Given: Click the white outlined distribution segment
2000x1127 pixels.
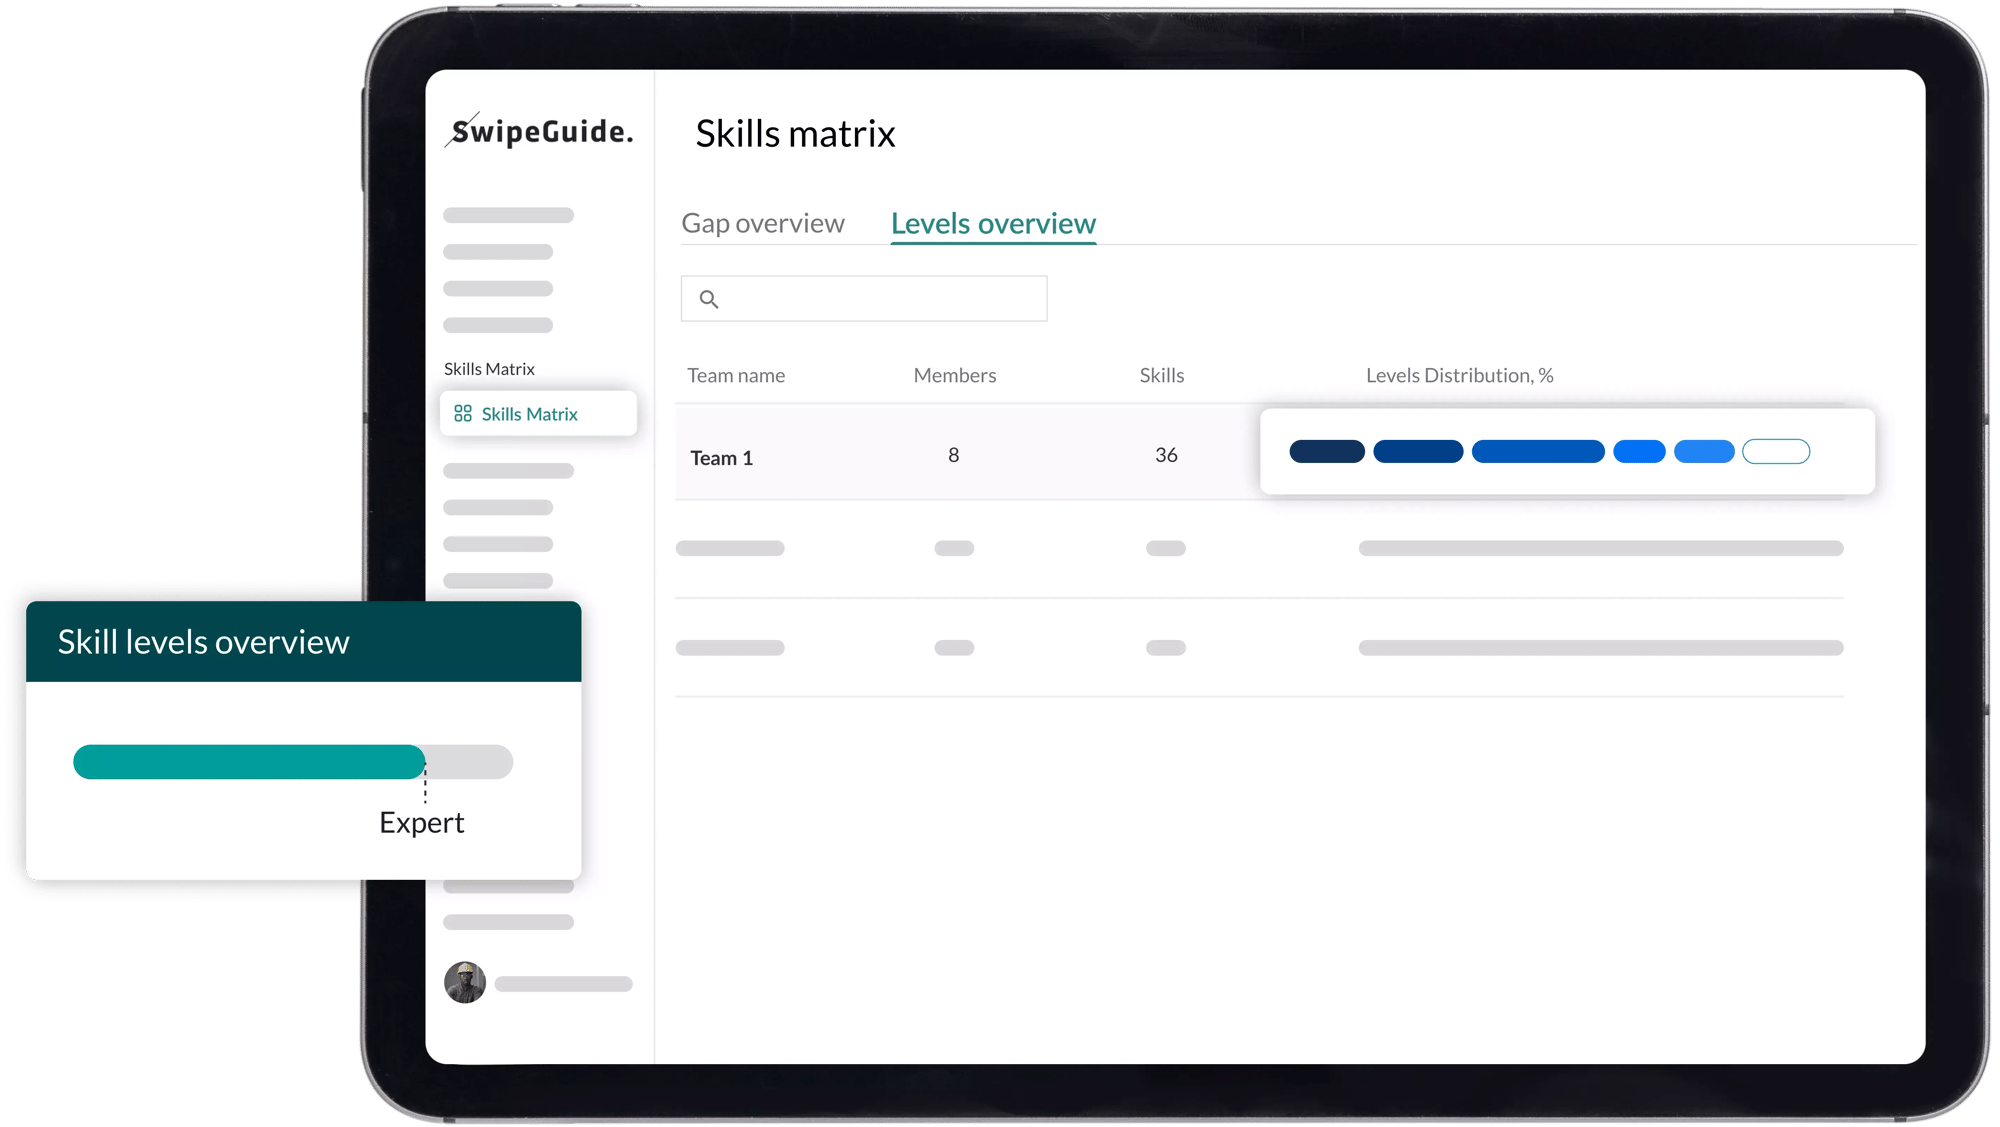Looking at the screenshot, I should tap(1776, 452).
